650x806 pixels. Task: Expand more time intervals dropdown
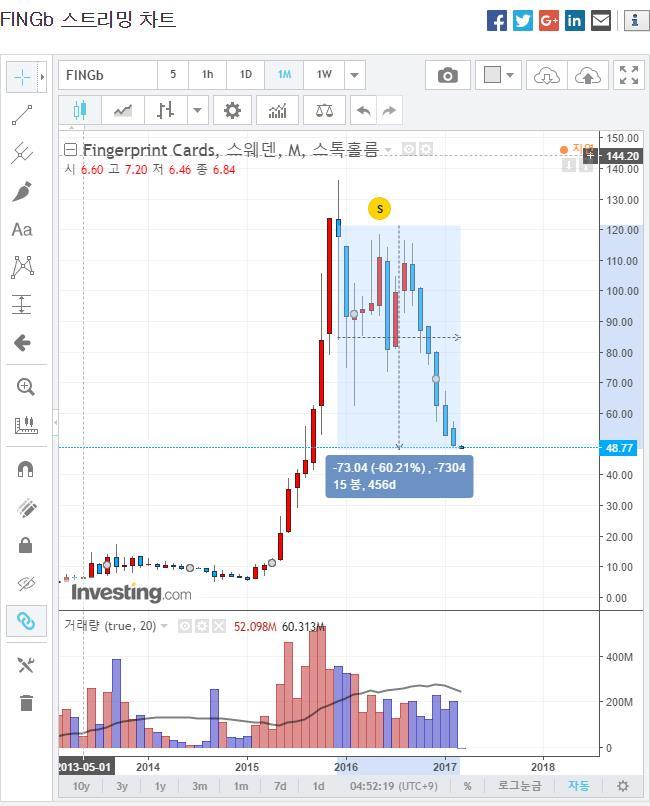coord(355,75)
